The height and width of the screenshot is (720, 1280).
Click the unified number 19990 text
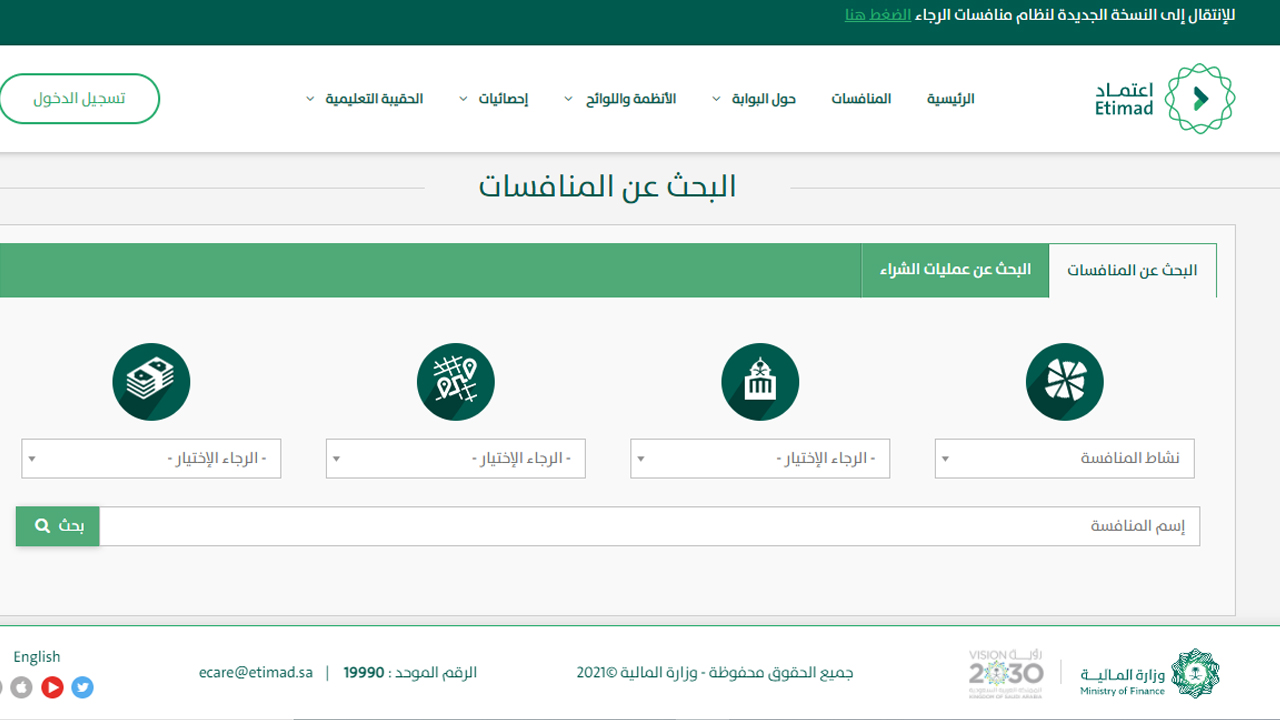click(x=364, y=673)
